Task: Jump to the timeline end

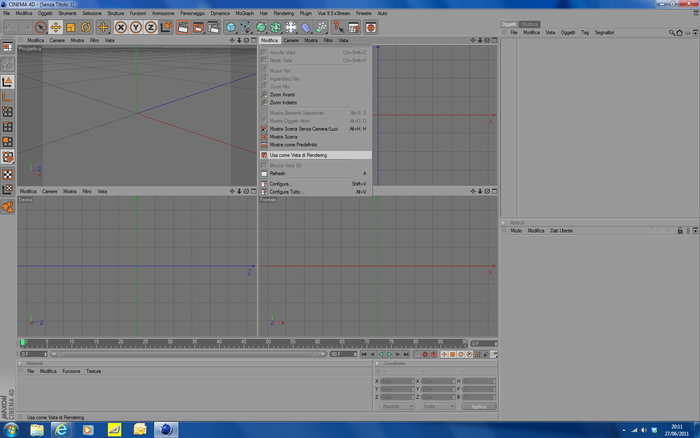Action: [x=406, y=355]
